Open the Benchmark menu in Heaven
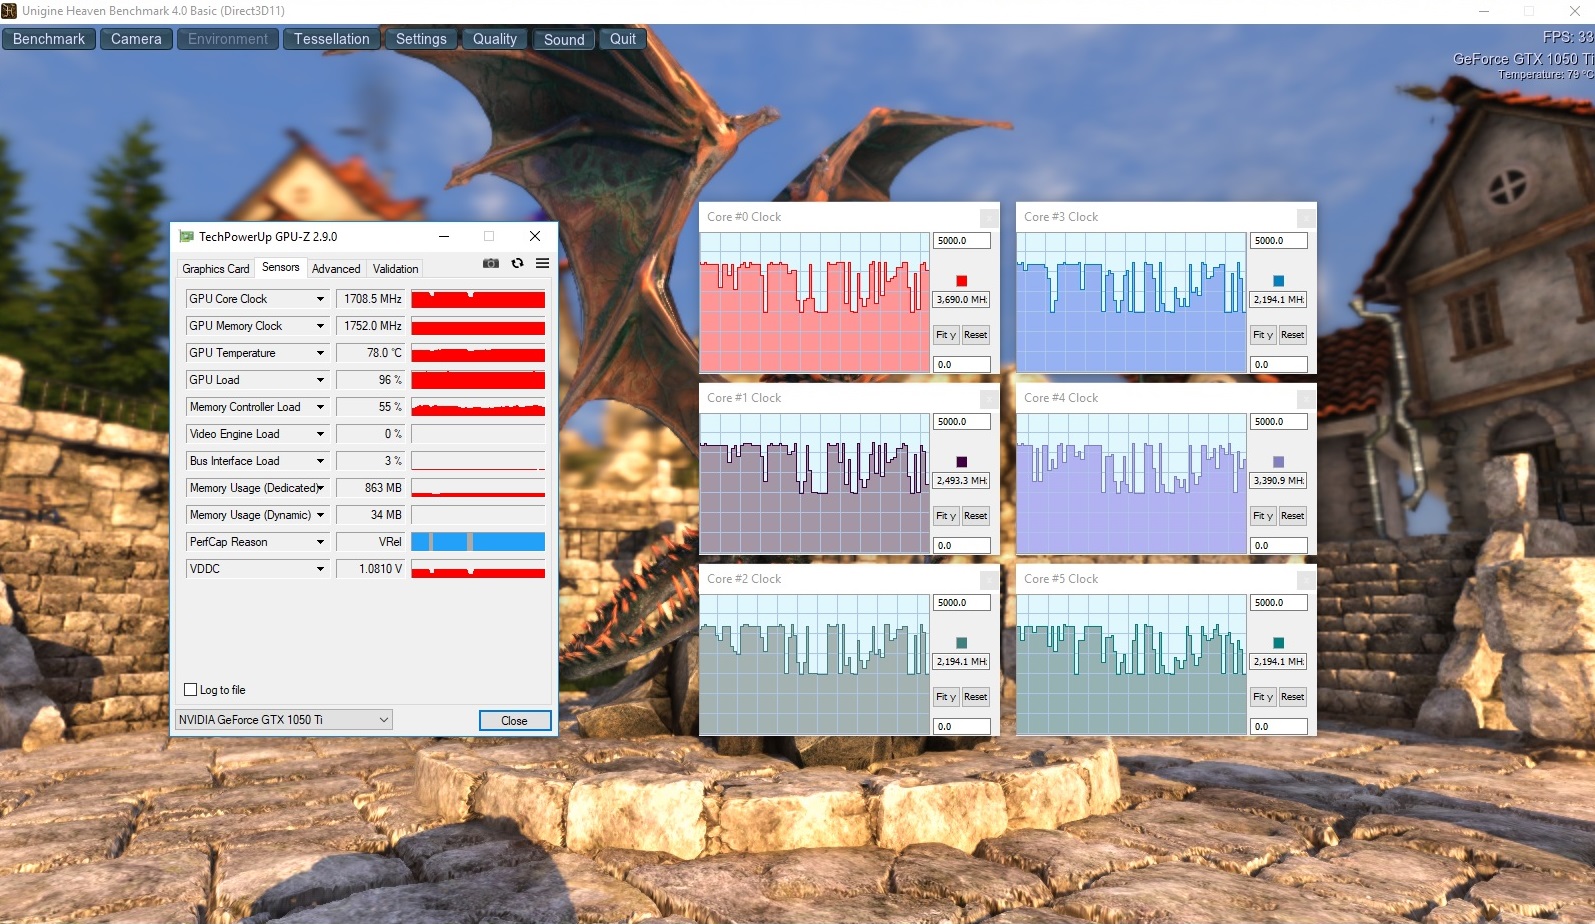The width and height of the screenshot is (1595, 924). pos(49,39)
